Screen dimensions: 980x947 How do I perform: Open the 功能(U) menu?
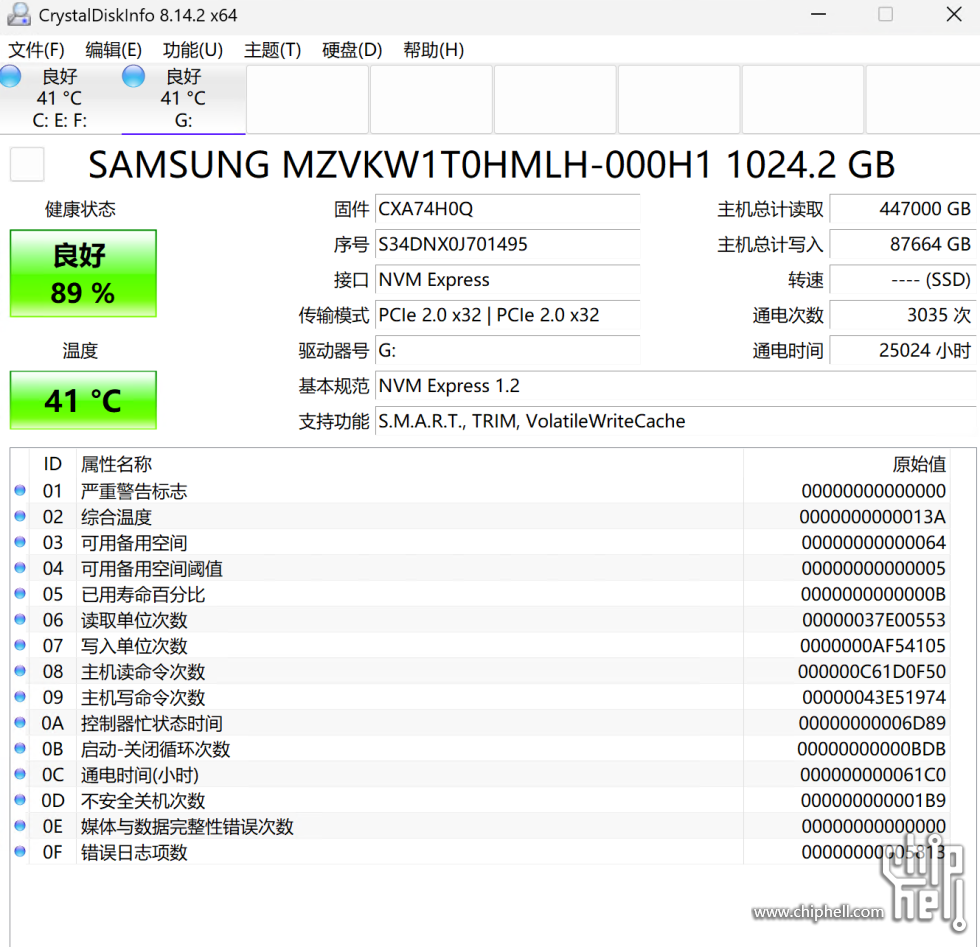192,50
